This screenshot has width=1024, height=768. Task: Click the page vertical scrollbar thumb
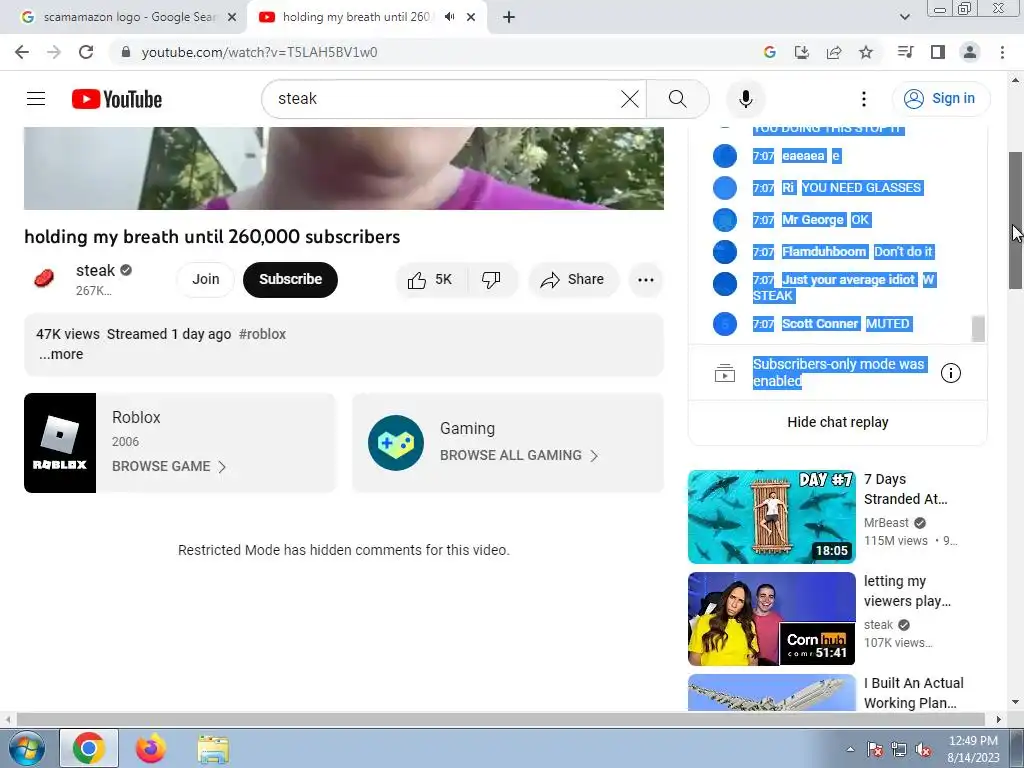(x=1016, y=220)
